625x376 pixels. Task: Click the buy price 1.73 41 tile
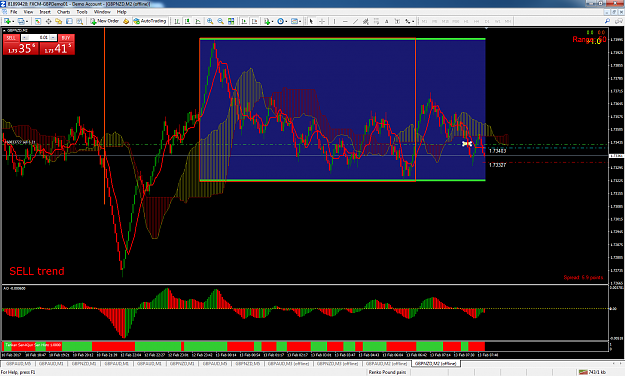pyautogui.click(x=57, y=48)
